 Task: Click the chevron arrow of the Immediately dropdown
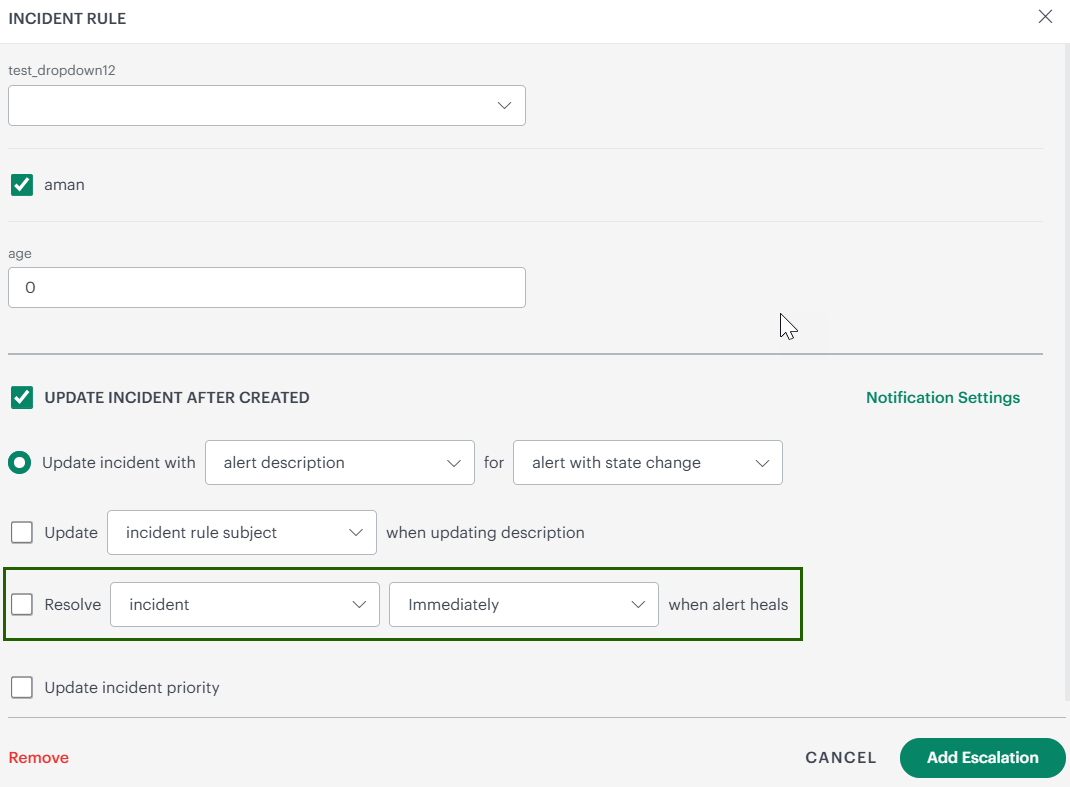(638, 604)
